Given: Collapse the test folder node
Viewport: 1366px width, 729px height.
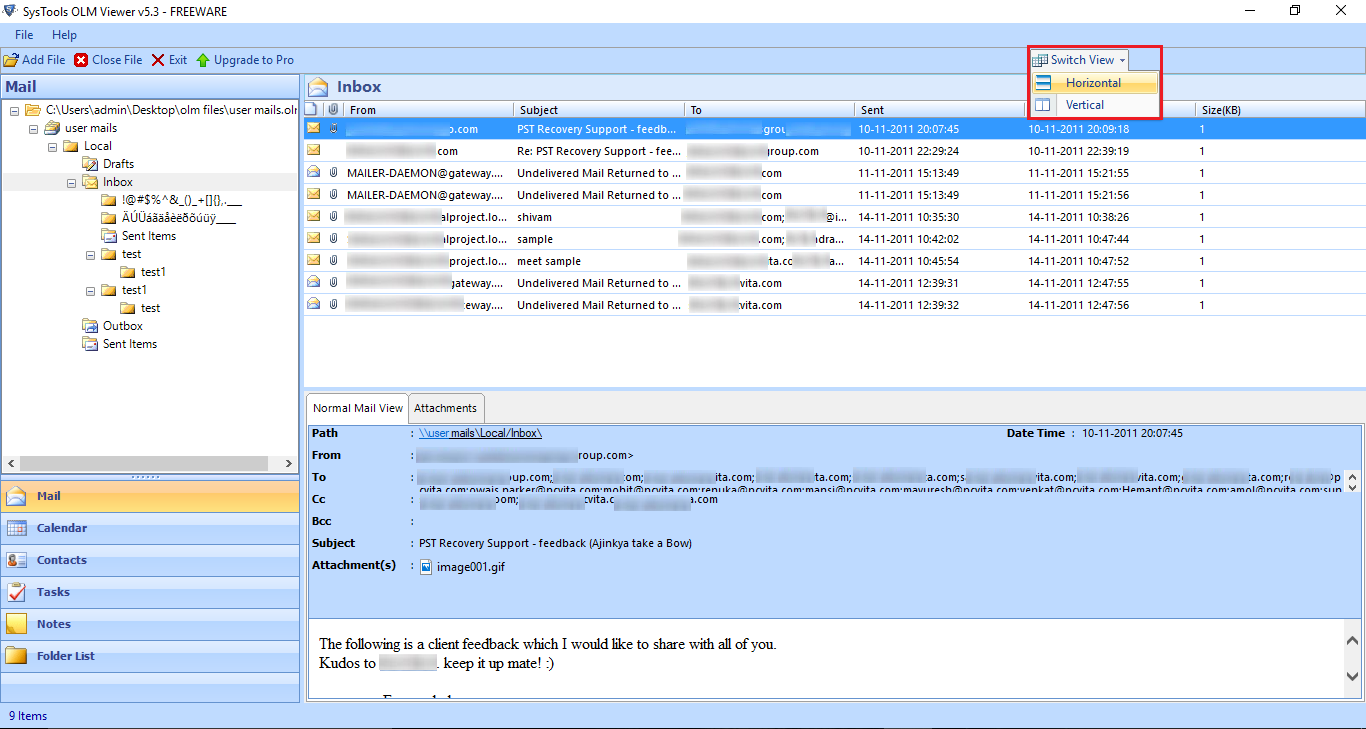Looking at the screenshot, I should [90, 254].
